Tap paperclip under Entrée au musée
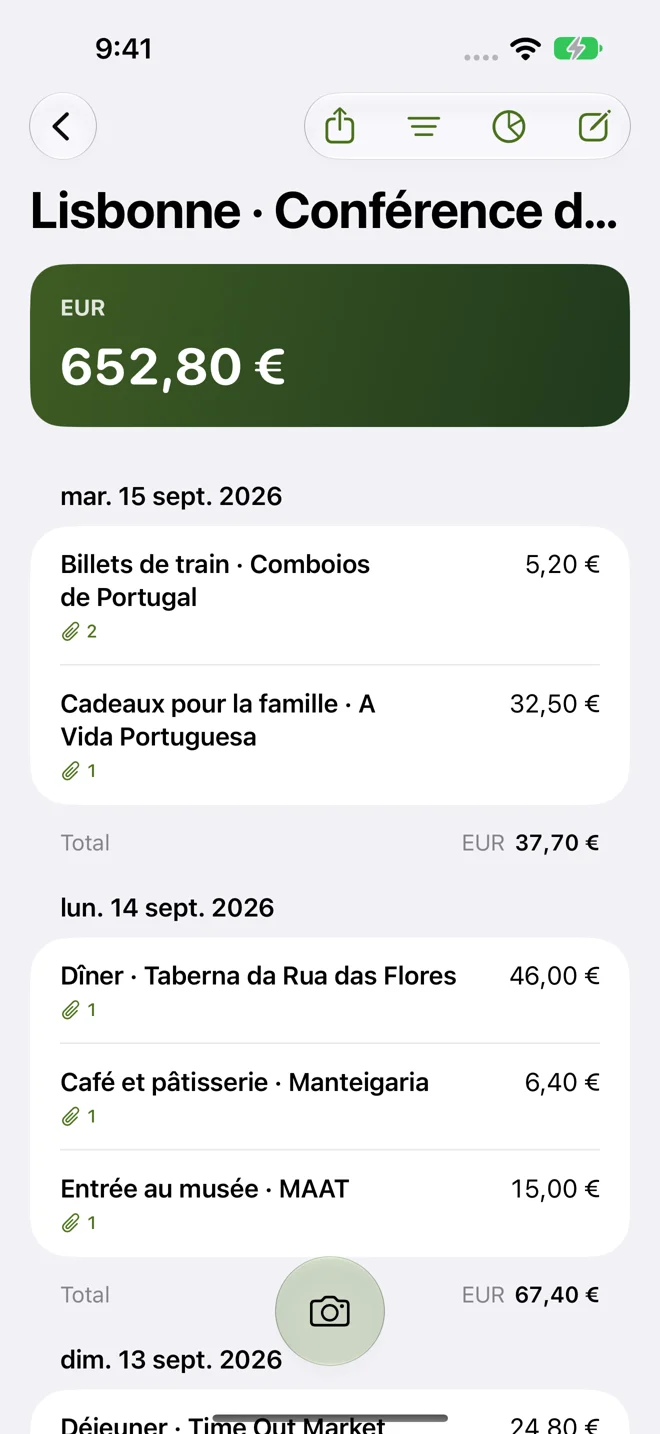Screen dimensions: 660x1434 click(x=79, y=1223)
